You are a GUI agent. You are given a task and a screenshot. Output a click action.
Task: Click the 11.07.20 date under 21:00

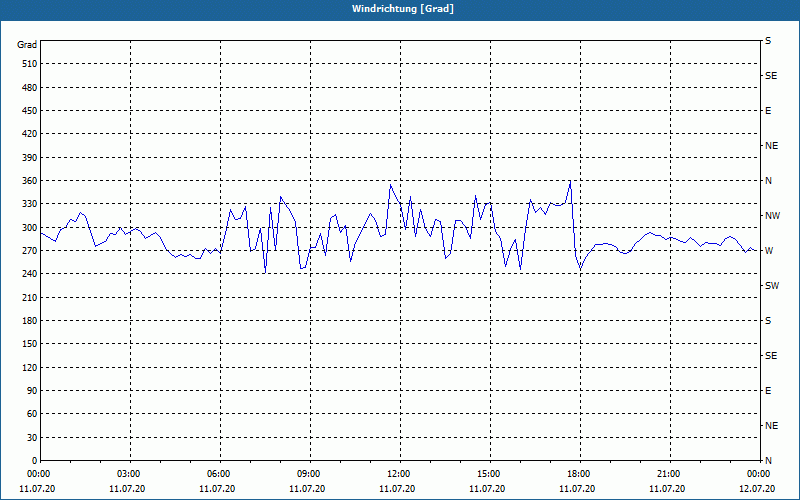[x=667, y=489]
